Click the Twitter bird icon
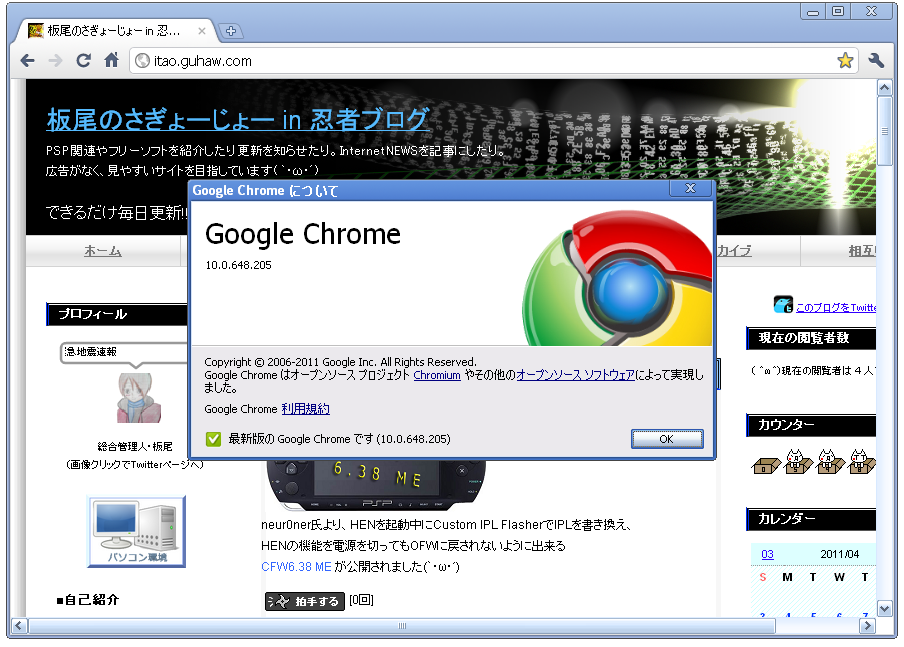 783,304
